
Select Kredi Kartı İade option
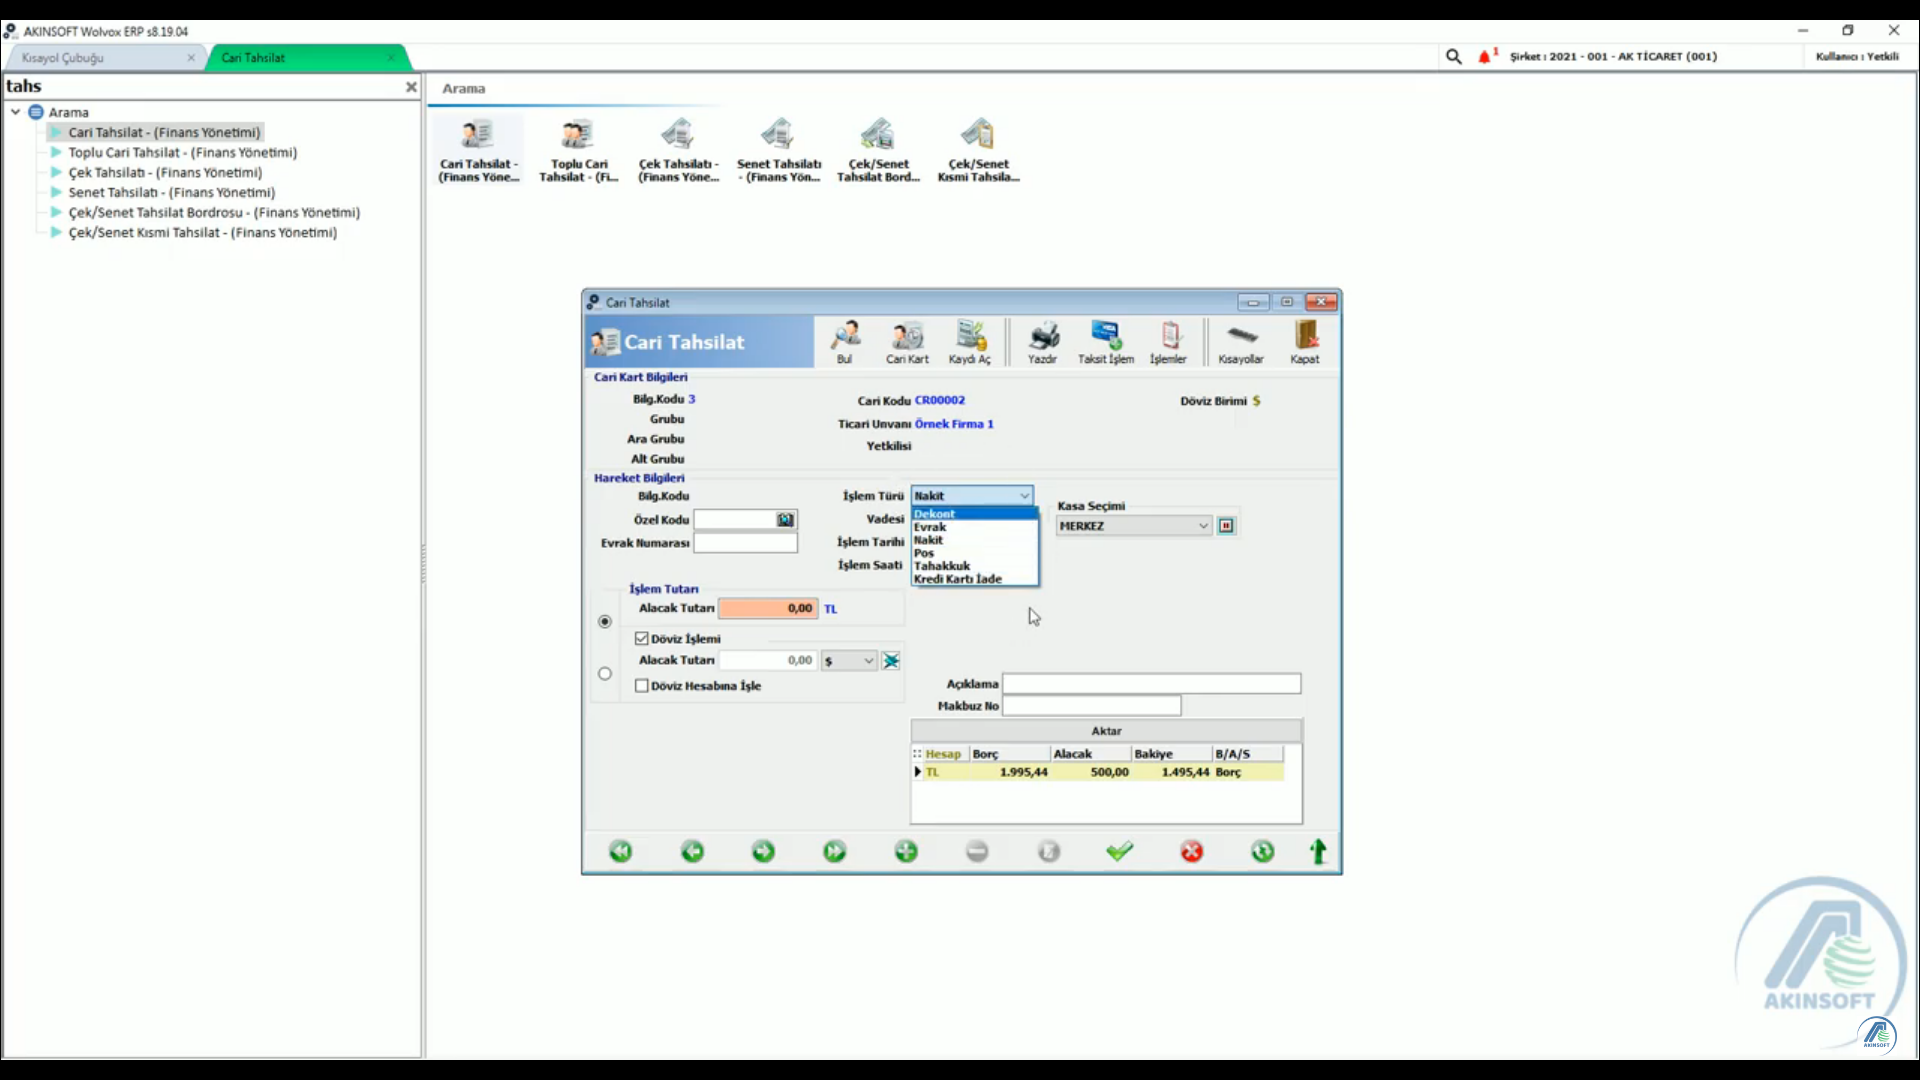click(x=974, y=579)
